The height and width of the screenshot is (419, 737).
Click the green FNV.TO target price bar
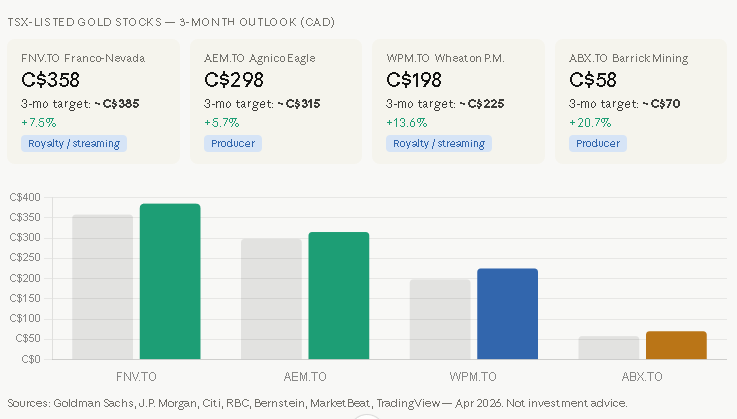point(170,282)
